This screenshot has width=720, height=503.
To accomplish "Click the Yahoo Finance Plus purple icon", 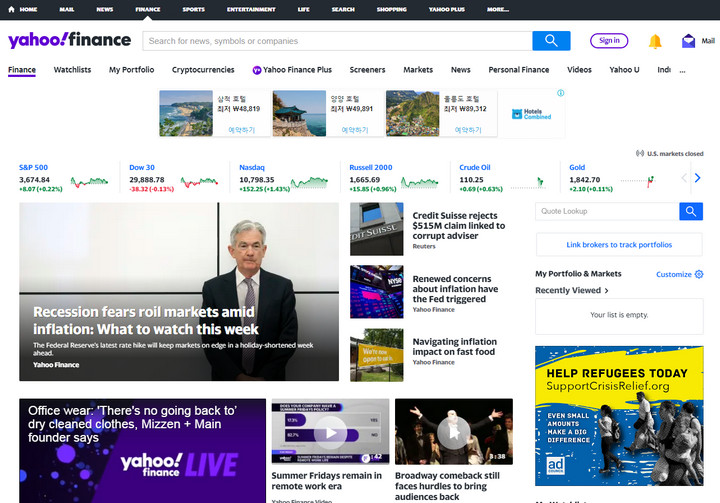I will tap(257, 70).
